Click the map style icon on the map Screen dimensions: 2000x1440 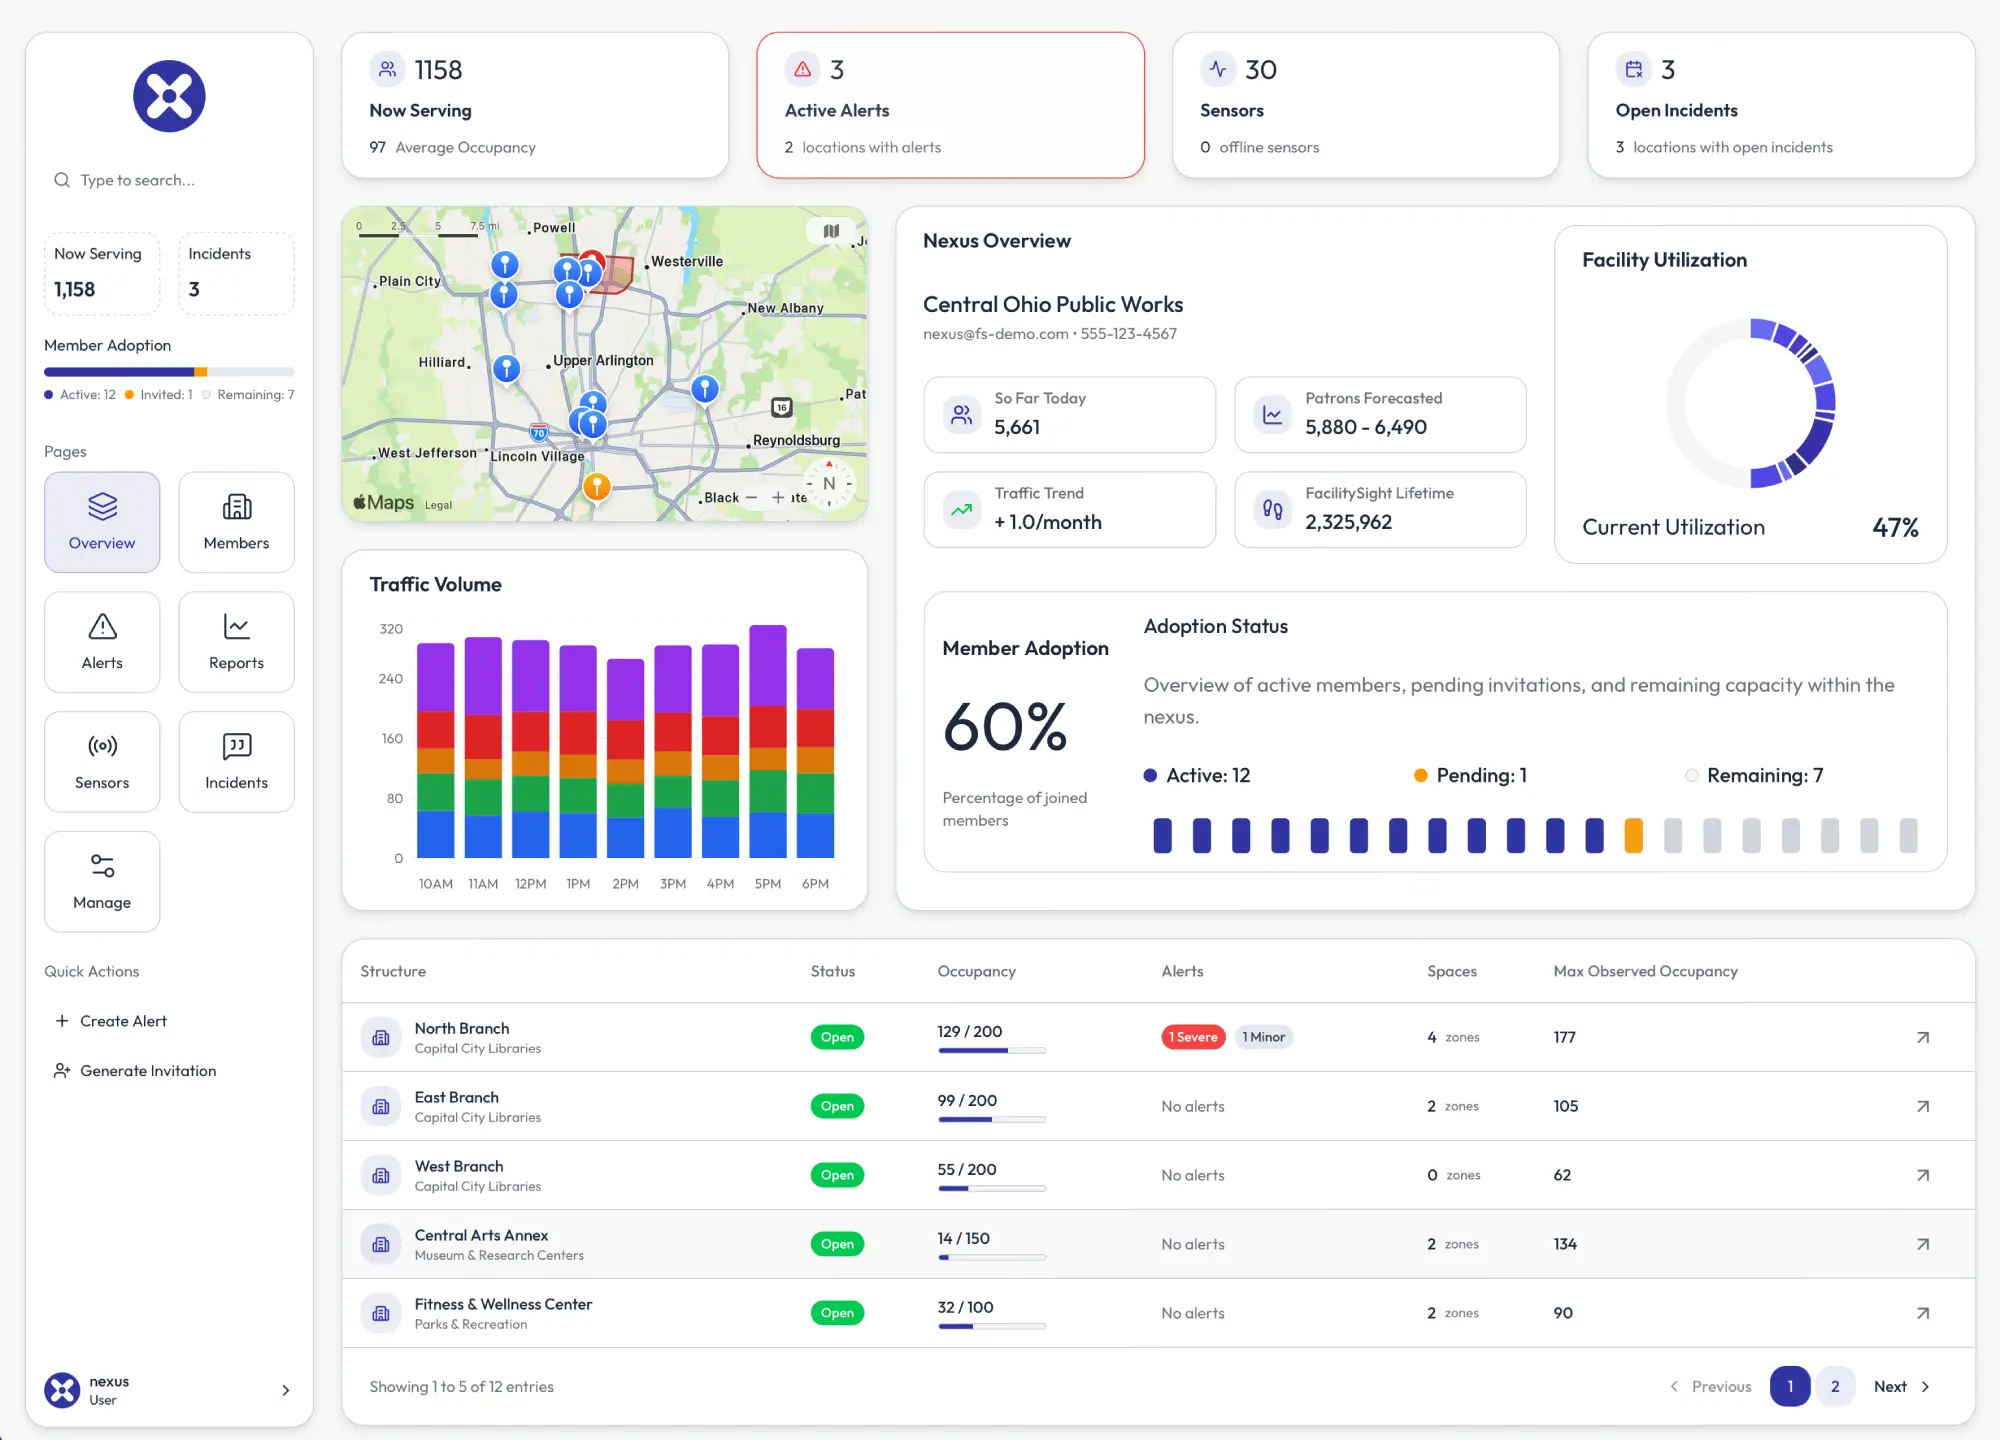(x=831, y=231)
